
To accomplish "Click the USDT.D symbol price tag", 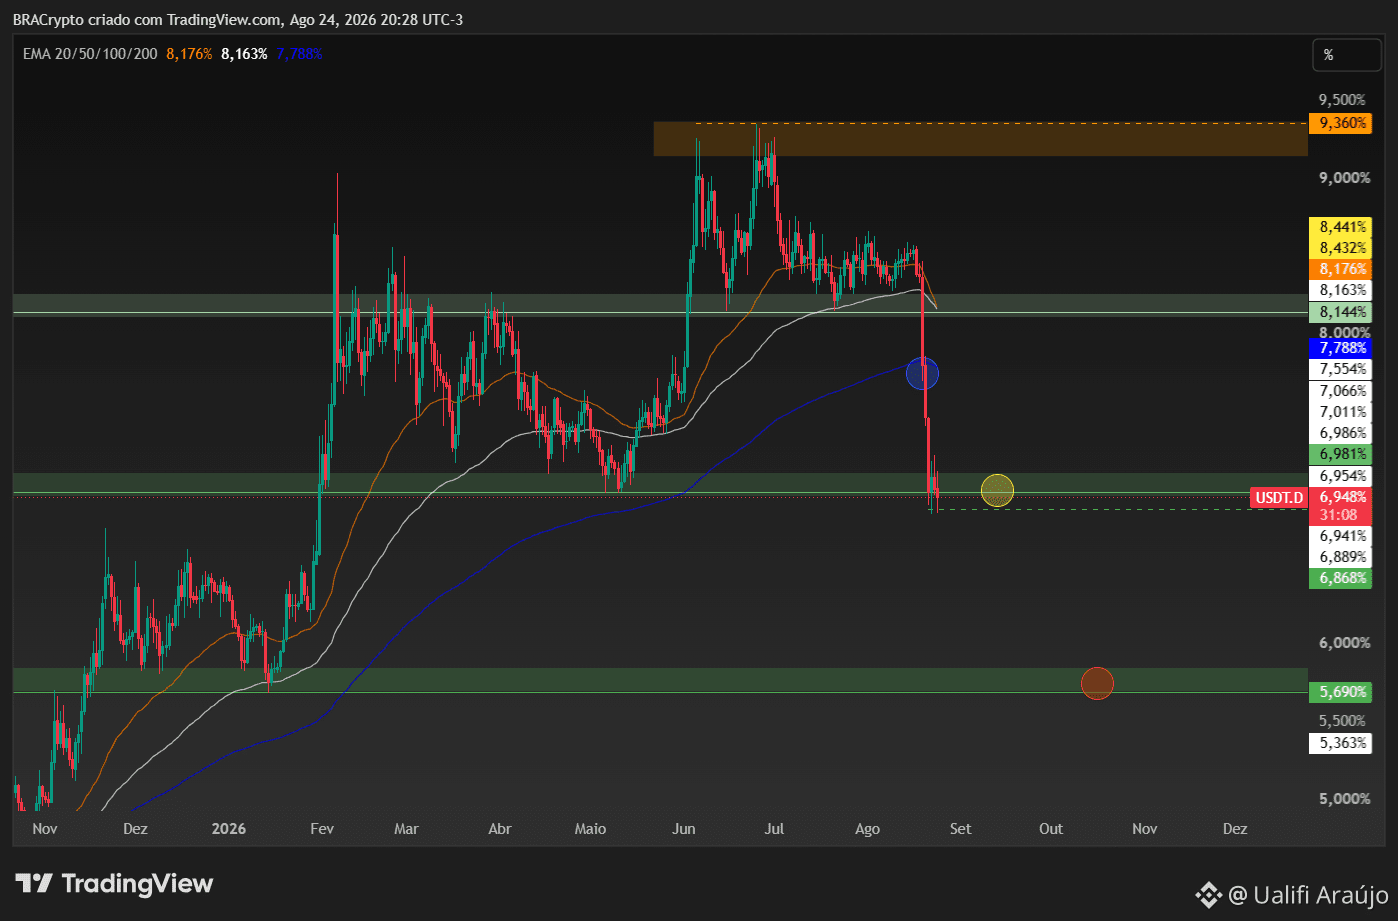I will coord(1279,497).
